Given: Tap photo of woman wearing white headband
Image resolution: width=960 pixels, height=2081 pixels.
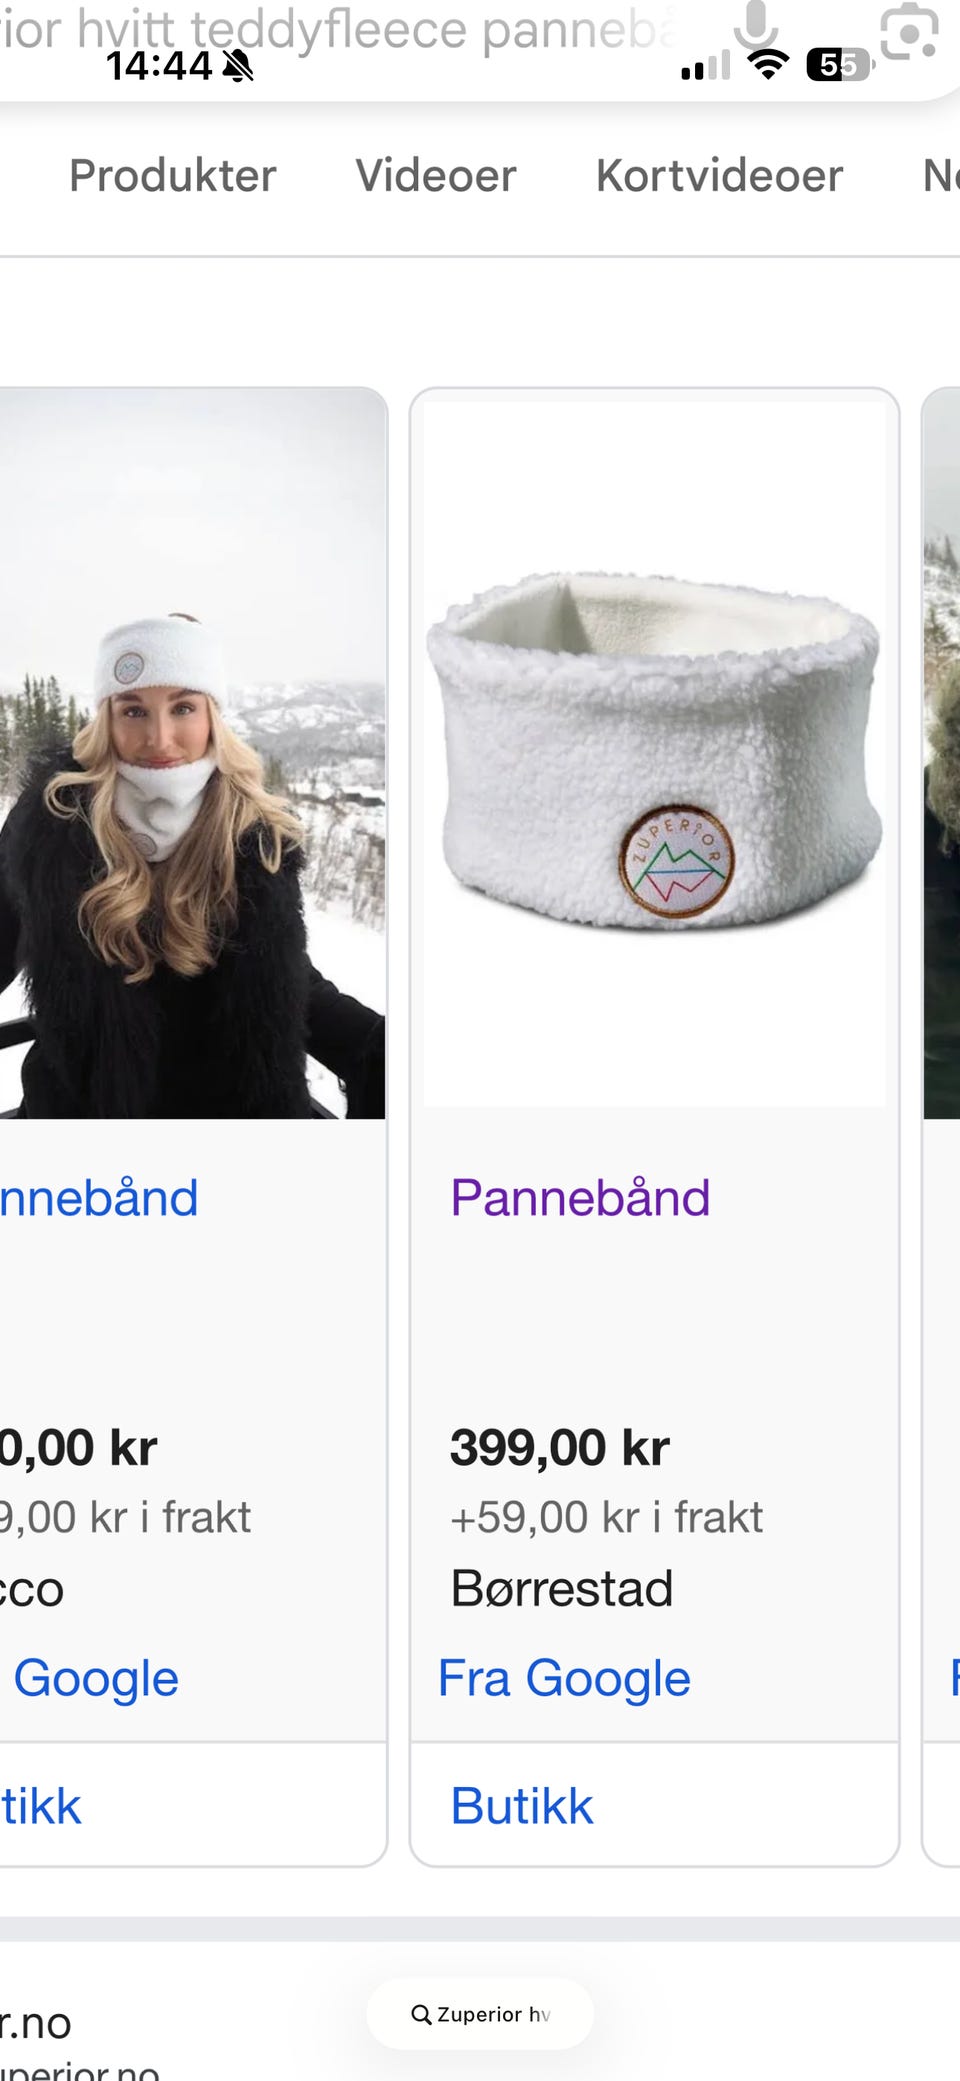Looking at the screenshot, I should click(192, 754).
